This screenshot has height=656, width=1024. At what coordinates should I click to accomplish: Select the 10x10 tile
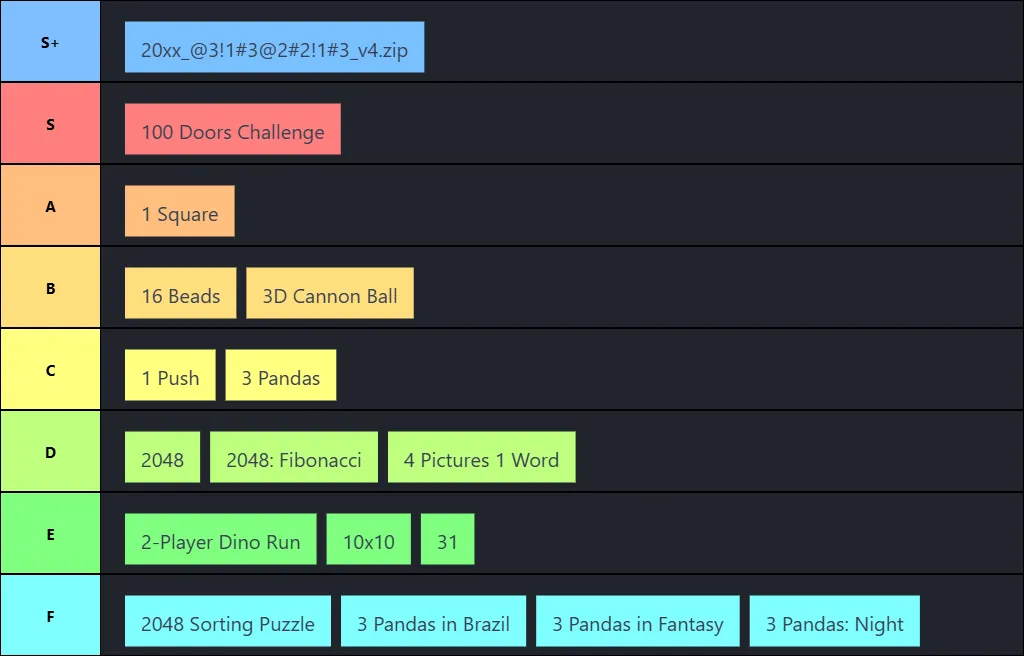(x=369, y=539)
